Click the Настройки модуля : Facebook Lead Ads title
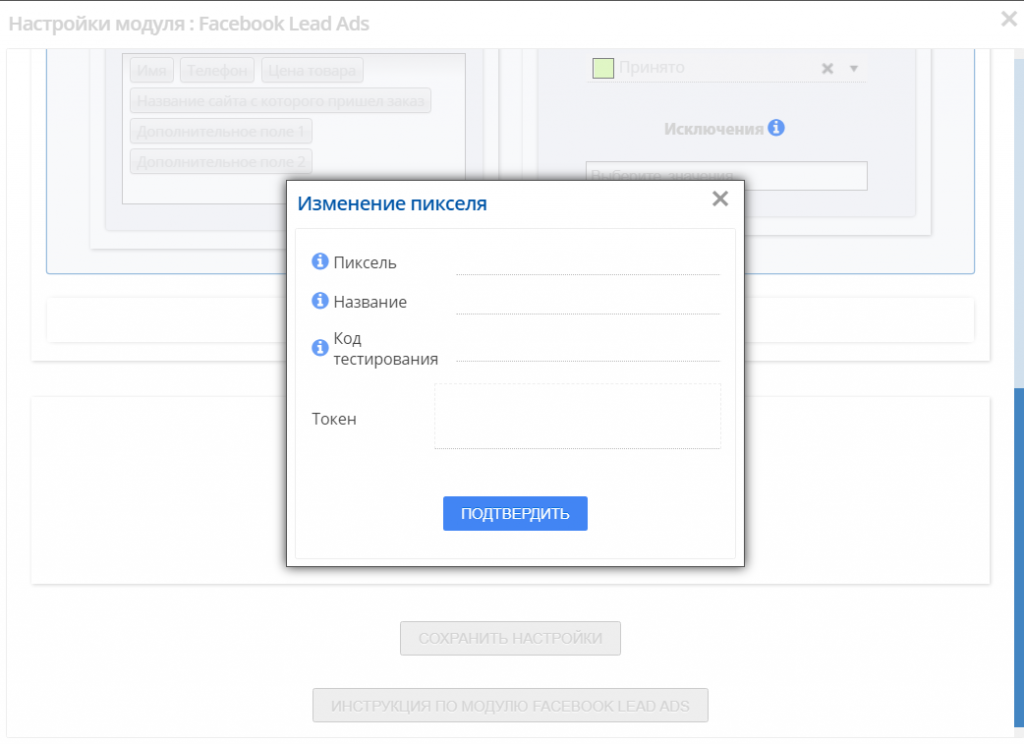 189,24
